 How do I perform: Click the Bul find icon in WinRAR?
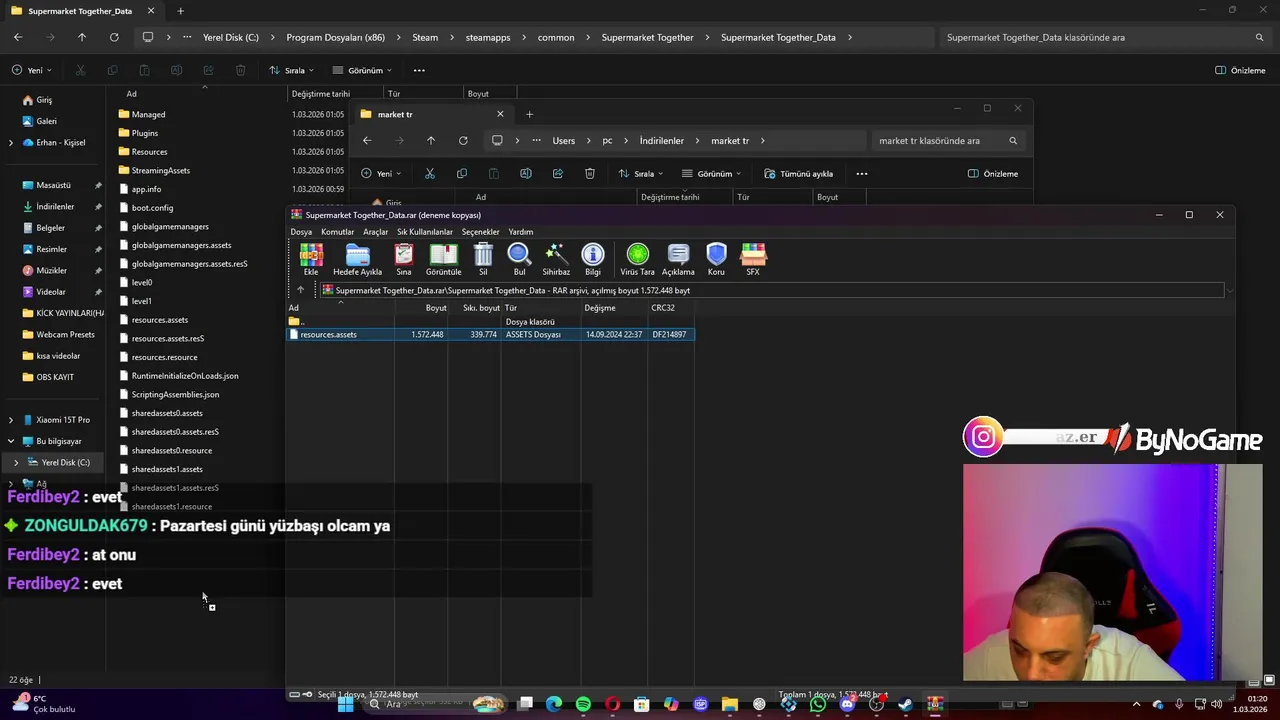(x=519, y=259)
